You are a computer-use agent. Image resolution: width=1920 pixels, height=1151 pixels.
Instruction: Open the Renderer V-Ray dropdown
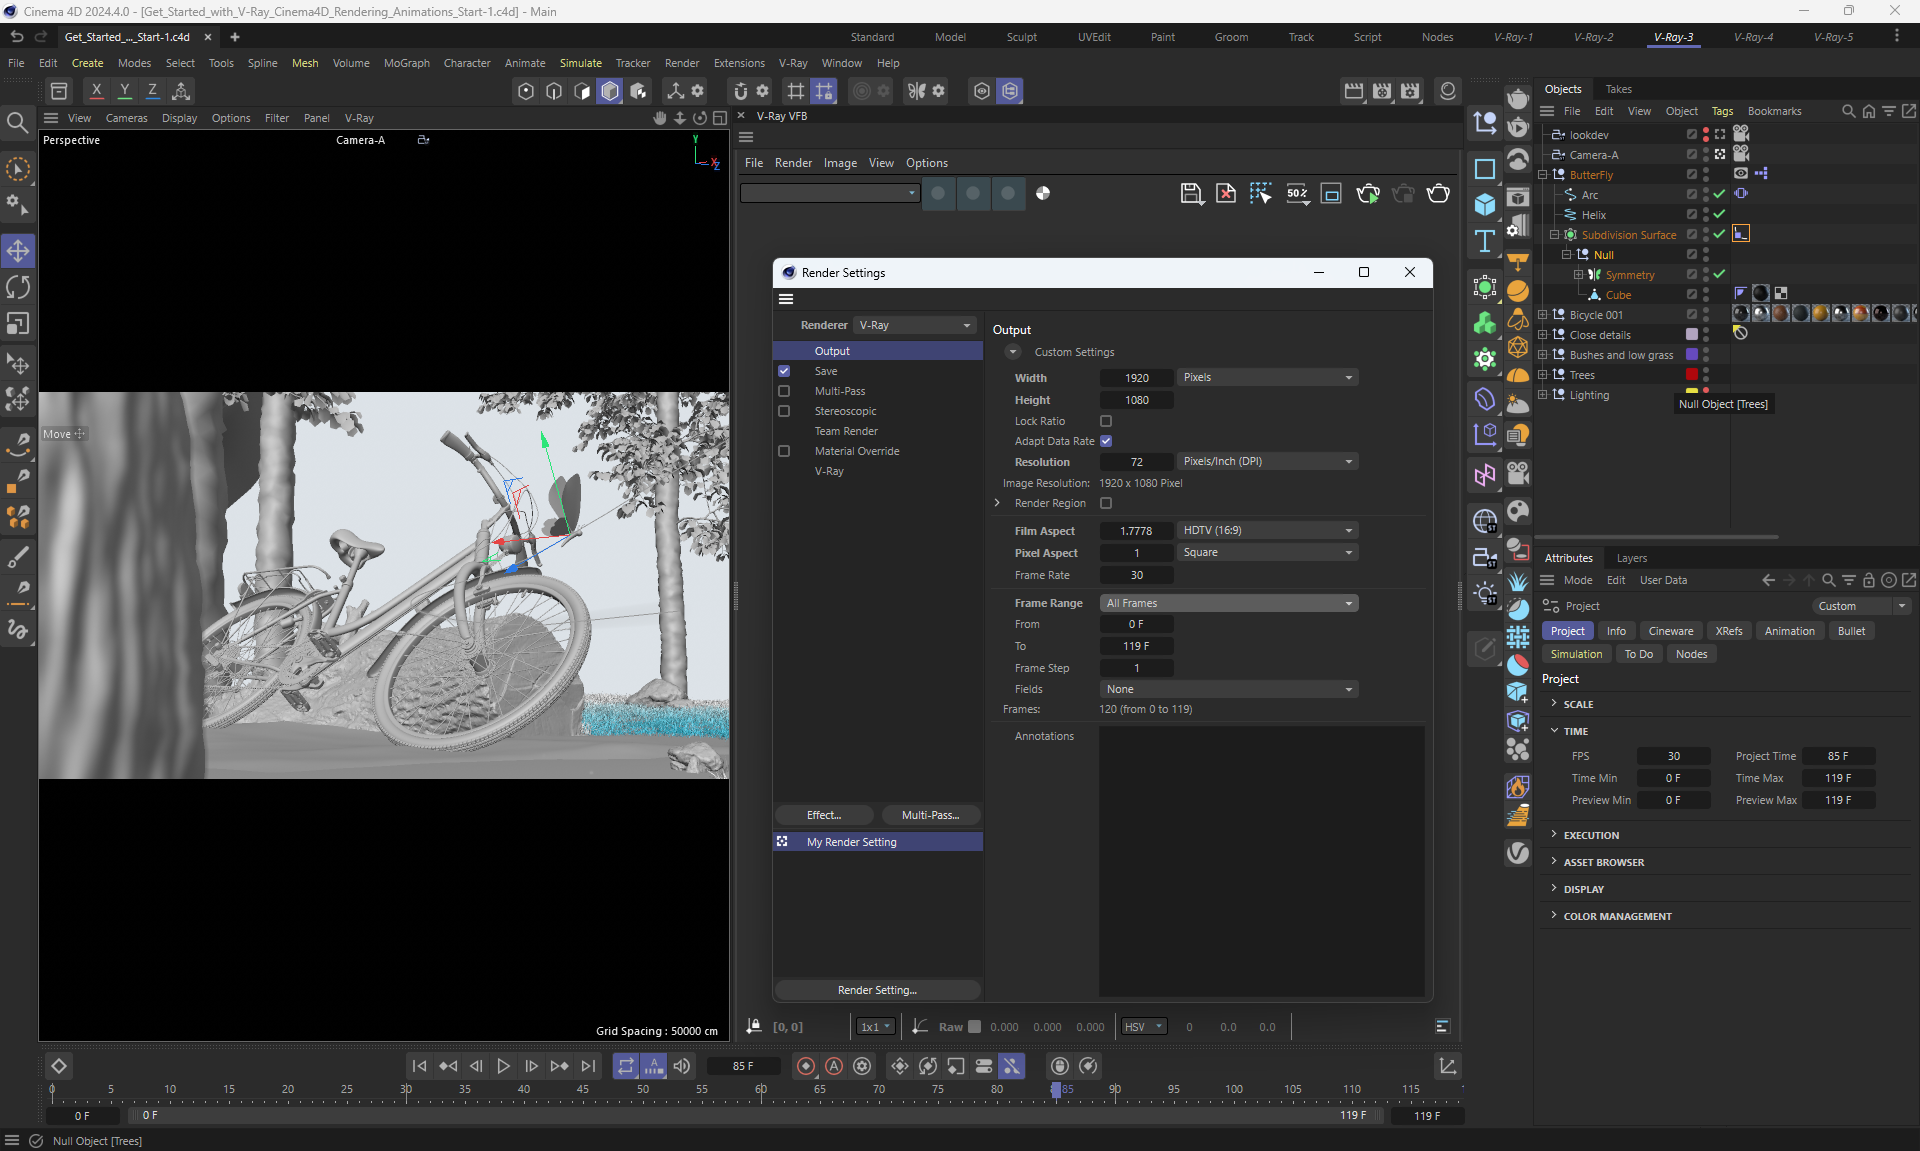915,325
